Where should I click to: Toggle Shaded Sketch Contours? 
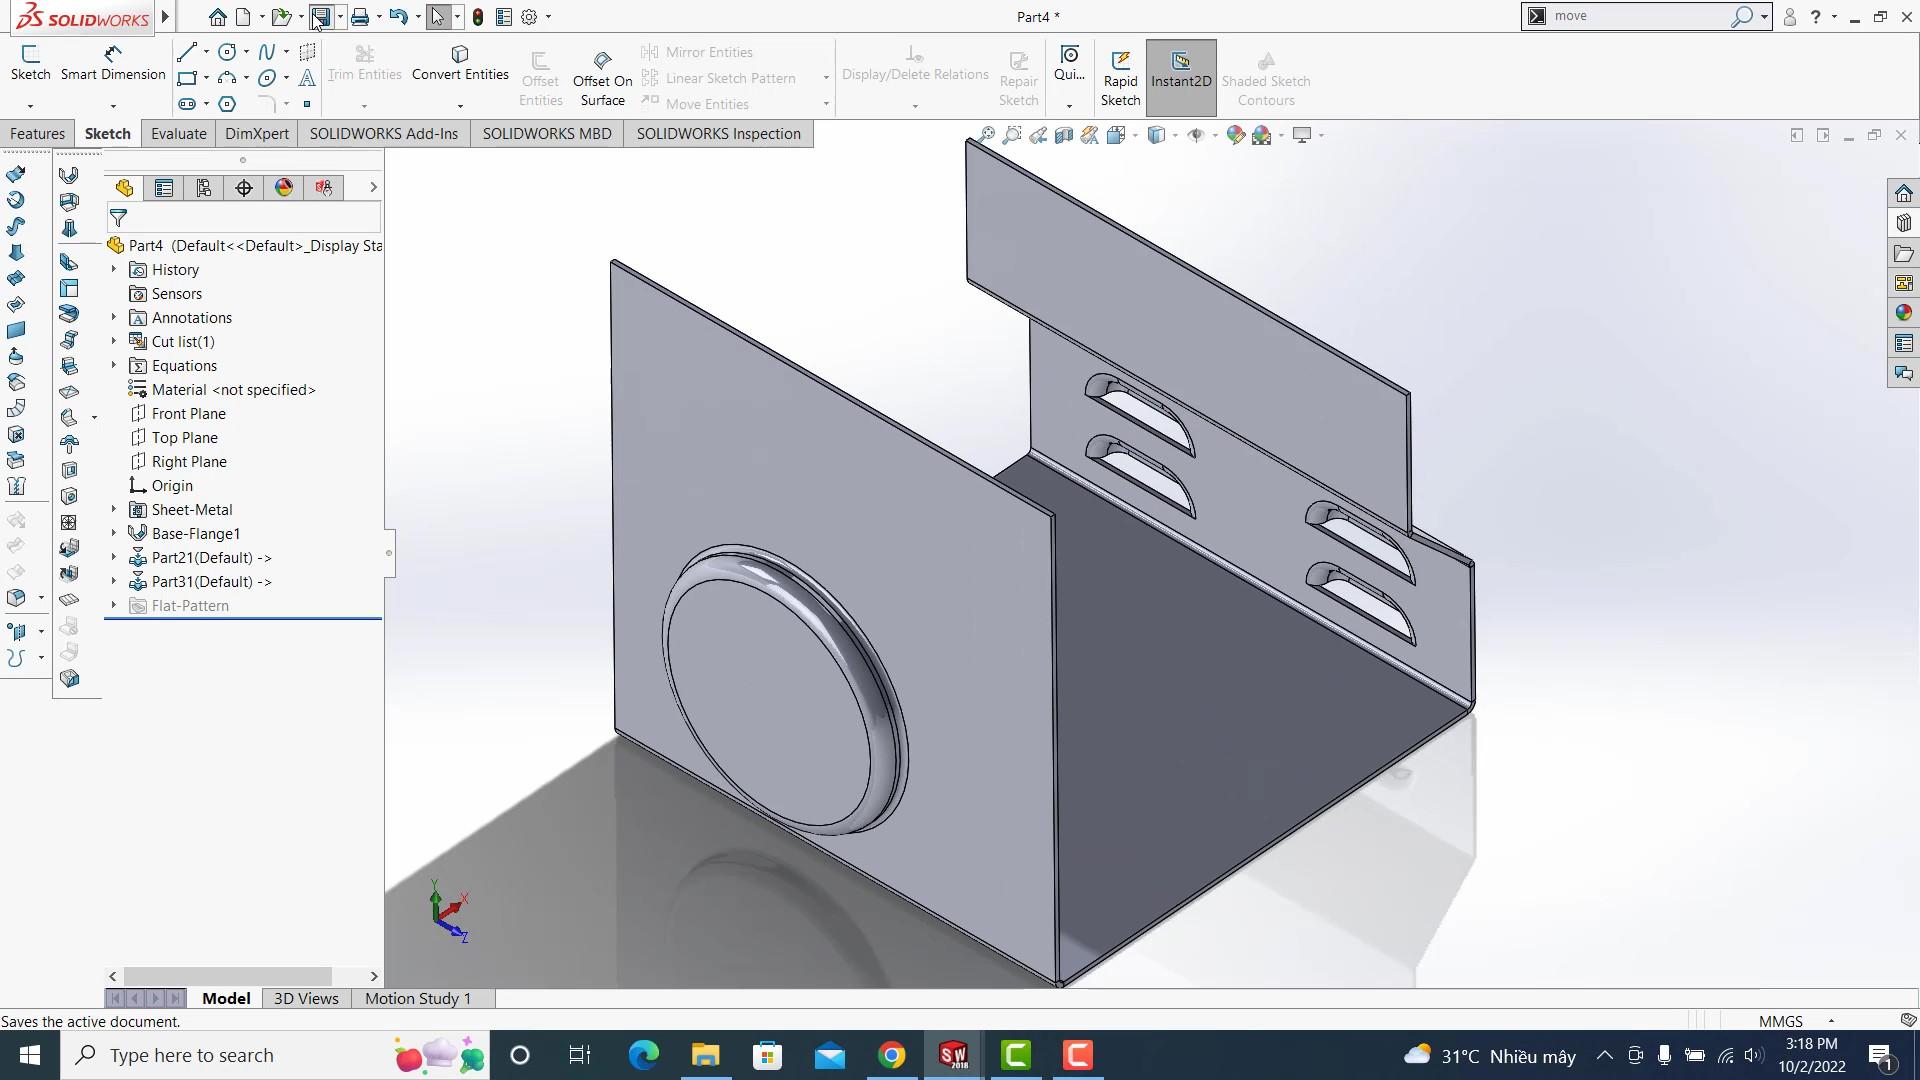tap(1265, 75)
